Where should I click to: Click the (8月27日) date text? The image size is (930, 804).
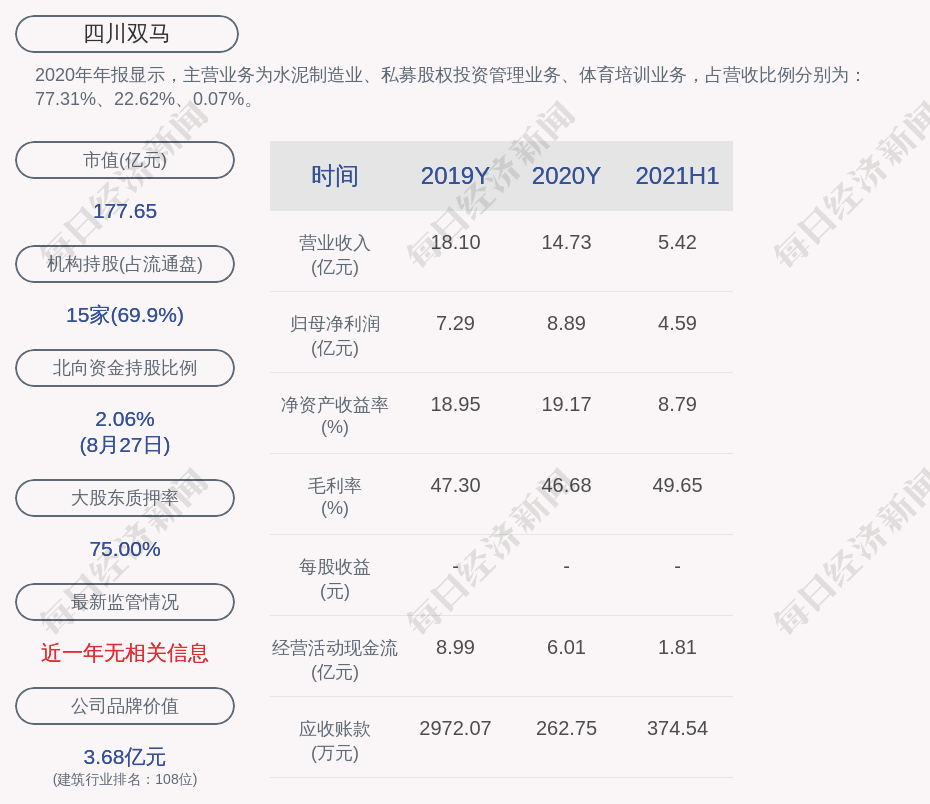pos(125,445)
